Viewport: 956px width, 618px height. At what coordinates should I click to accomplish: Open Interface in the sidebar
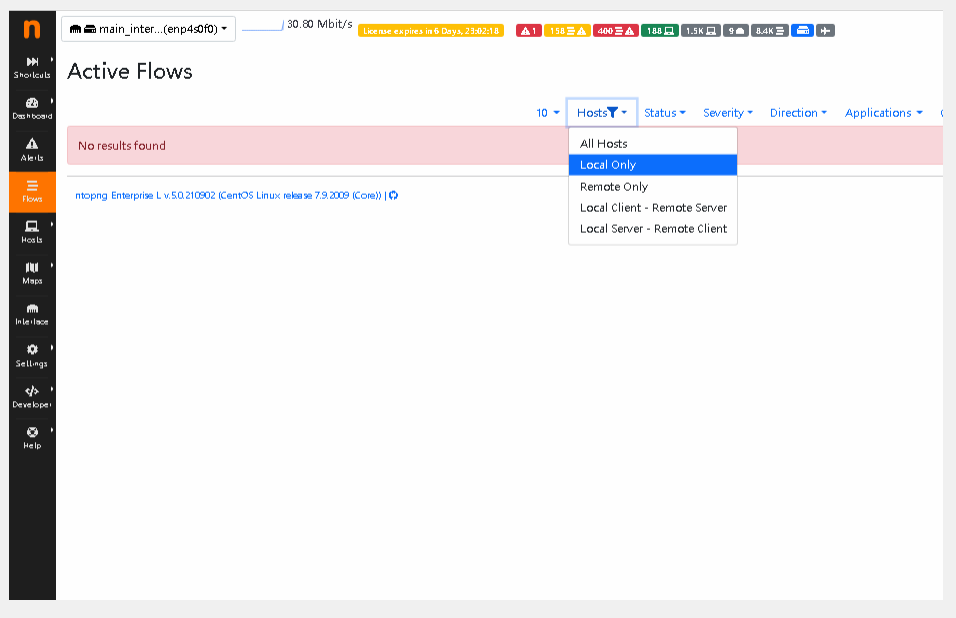click(32, 314)
